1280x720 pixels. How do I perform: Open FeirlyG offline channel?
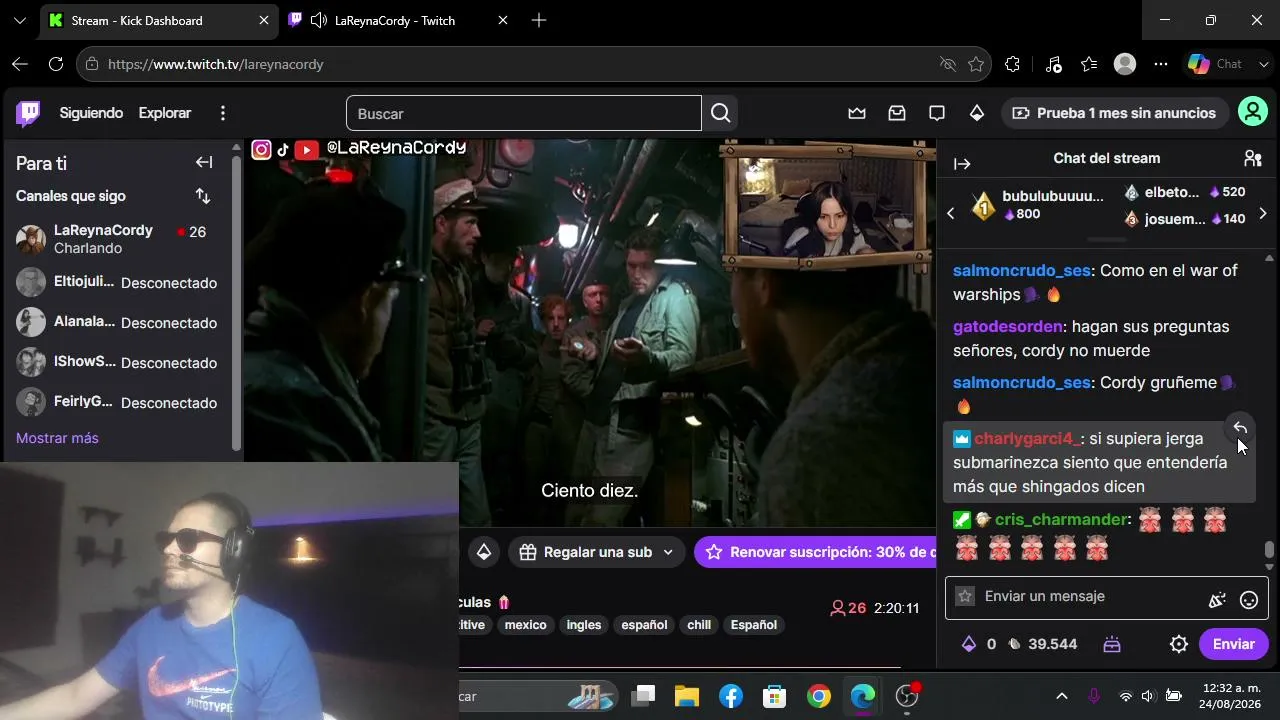click(116, 403)
